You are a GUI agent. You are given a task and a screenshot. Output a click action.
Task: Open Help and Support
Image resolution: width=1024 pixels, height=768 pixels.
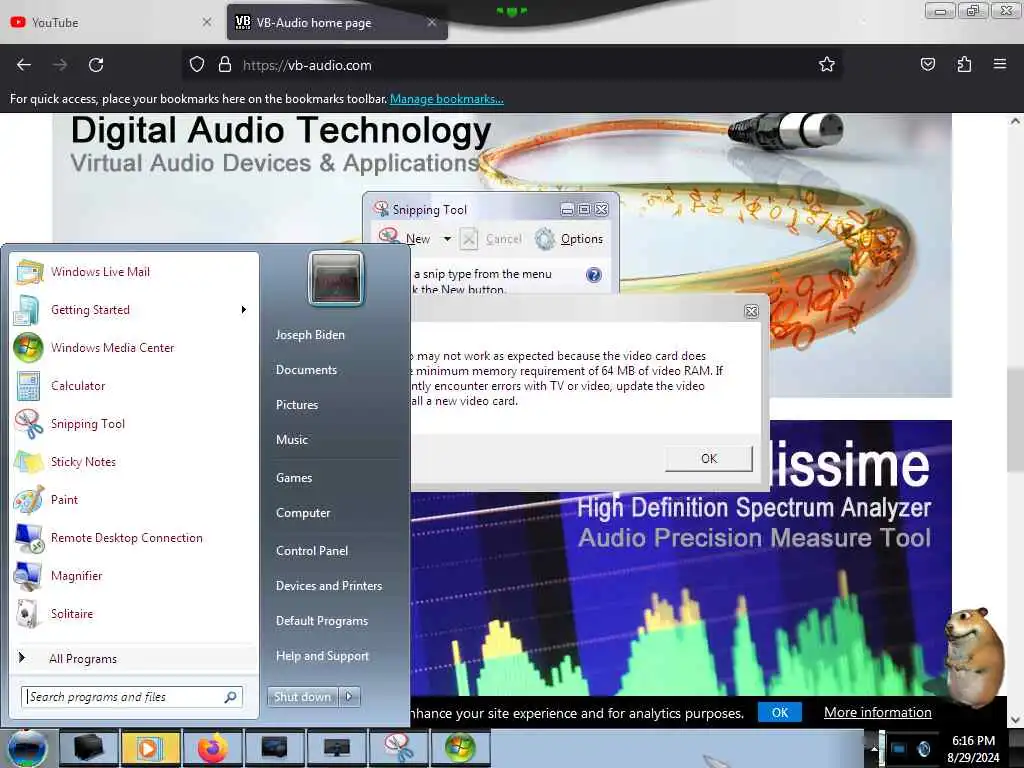click(322, 656)
